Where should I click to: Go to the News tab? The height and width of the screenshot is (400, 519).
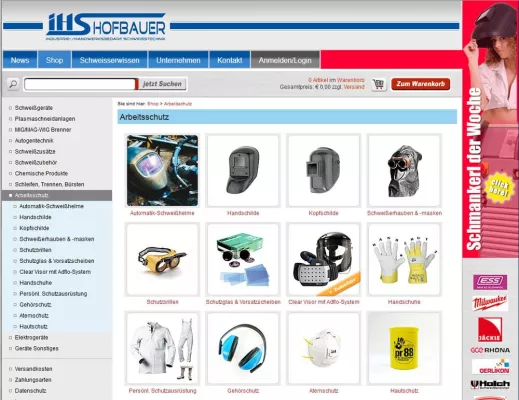click(x=20, y=60)
